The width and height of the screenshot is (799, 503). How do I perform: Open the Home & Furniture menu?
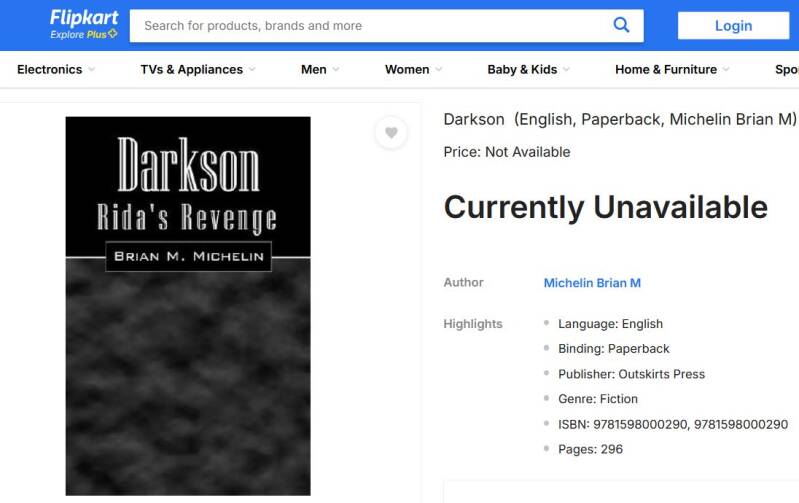click(x=665, y=69)
